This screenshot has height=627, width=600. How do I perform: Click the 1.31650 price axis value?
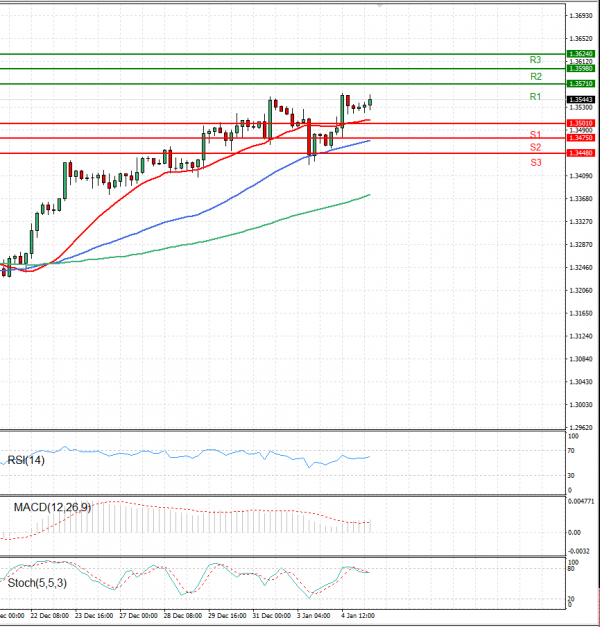click(581, 313)
